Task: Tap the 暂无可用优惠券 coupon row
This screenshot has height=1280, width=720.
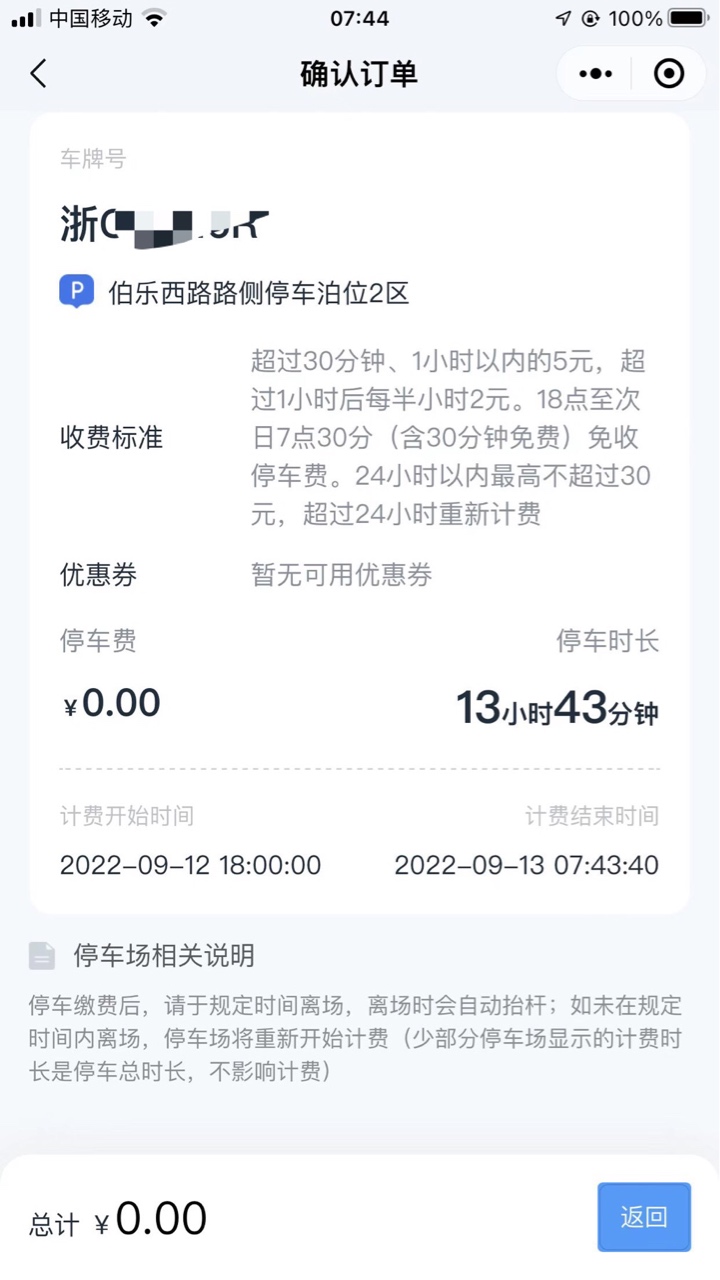Action: 341,575
